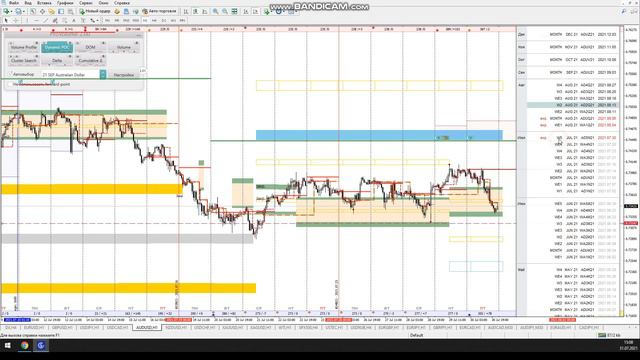Switch to the USDCAD,H1 chart tab
This screenshot has width=640, height=360.
117,327
